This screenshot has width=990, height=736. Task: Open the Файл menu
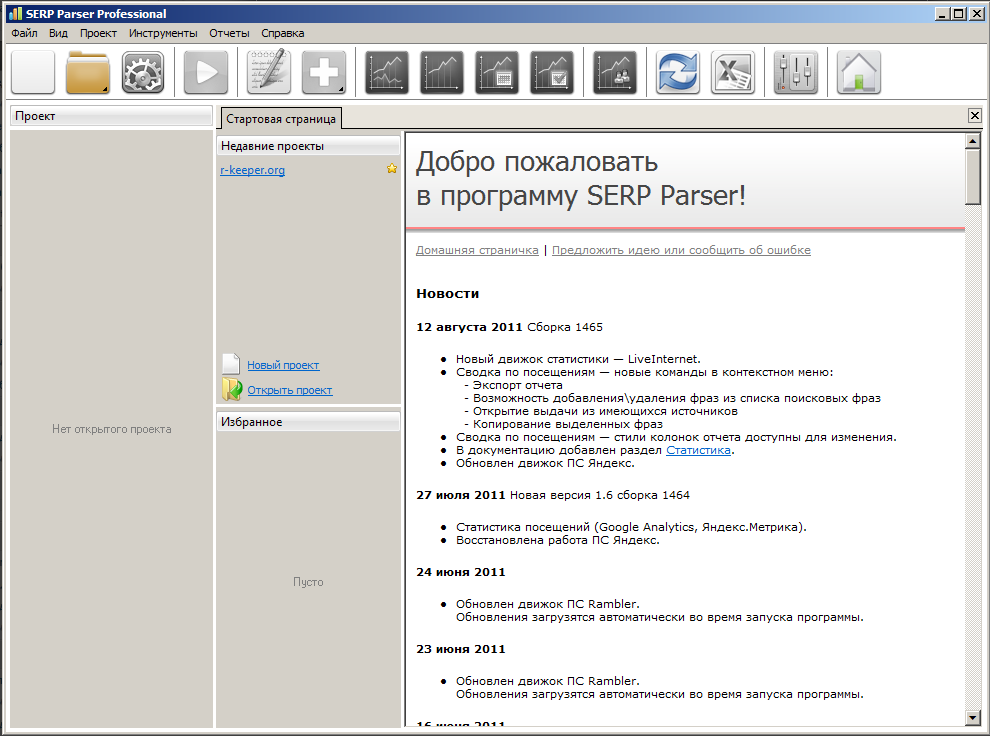(x=24, y=33)
